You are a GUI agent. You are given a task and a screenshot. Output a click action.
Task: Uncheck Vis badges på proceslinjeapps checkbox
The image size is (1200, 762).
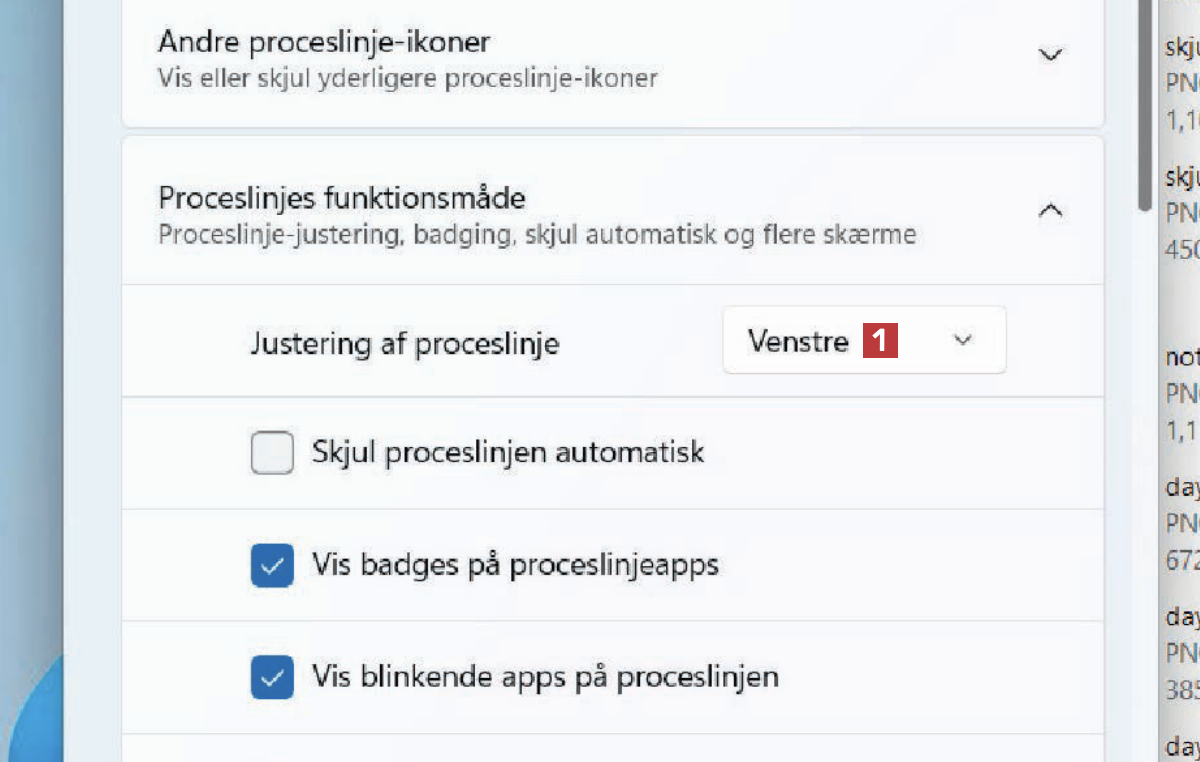[x=272, y=566]
